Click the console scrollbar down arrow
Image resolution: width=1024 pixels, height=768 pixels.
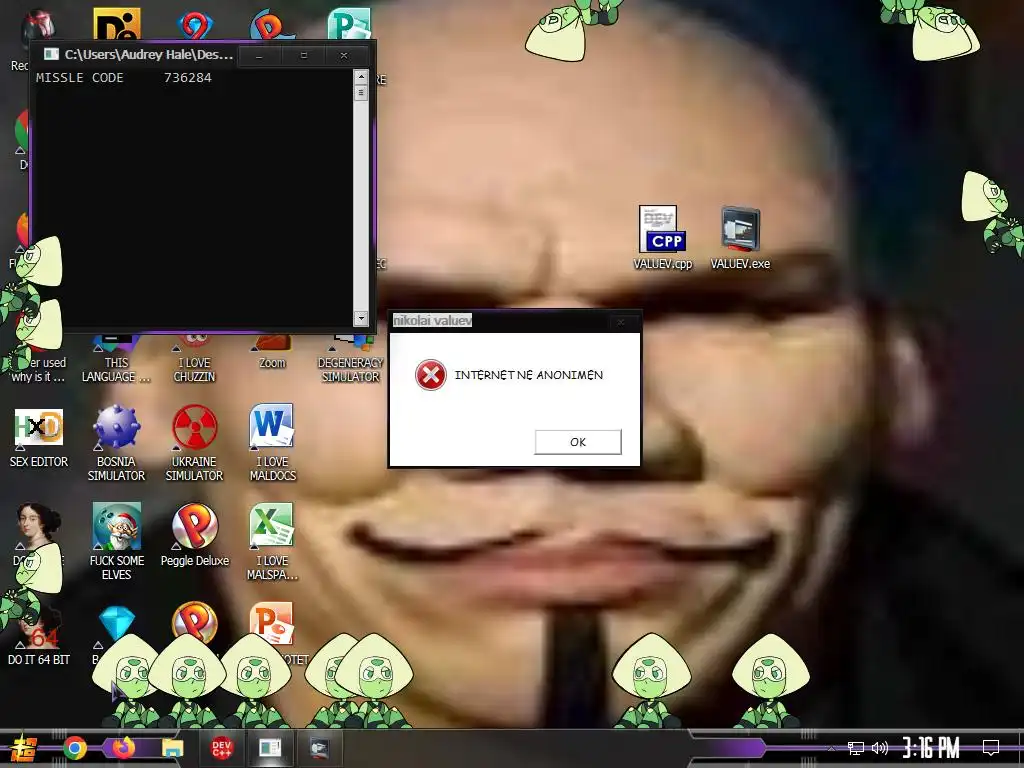point(360,319)
